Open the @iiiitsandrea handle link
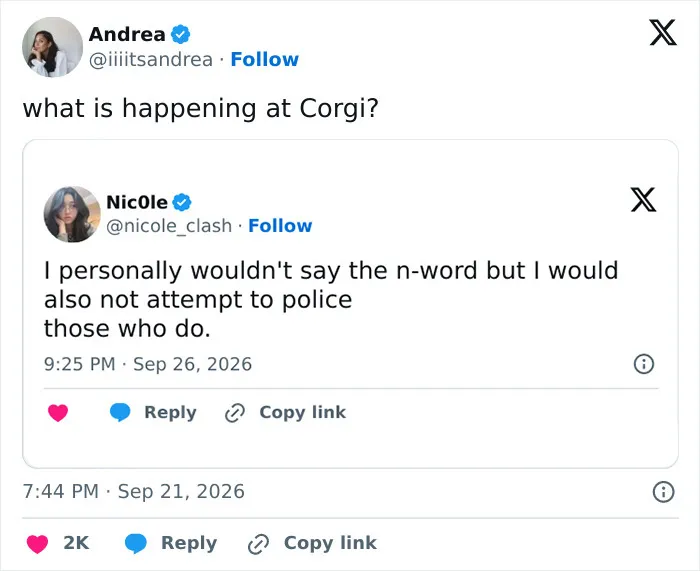Viewport: 700px width, 571px height. point(151,59)
